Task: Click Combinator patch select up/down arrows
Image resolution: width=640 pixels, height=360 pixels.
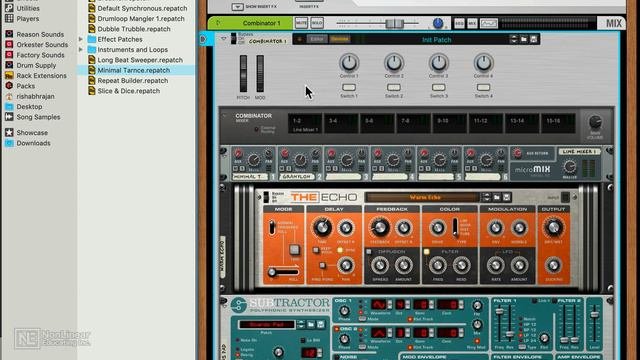Action: click(513, 39)
